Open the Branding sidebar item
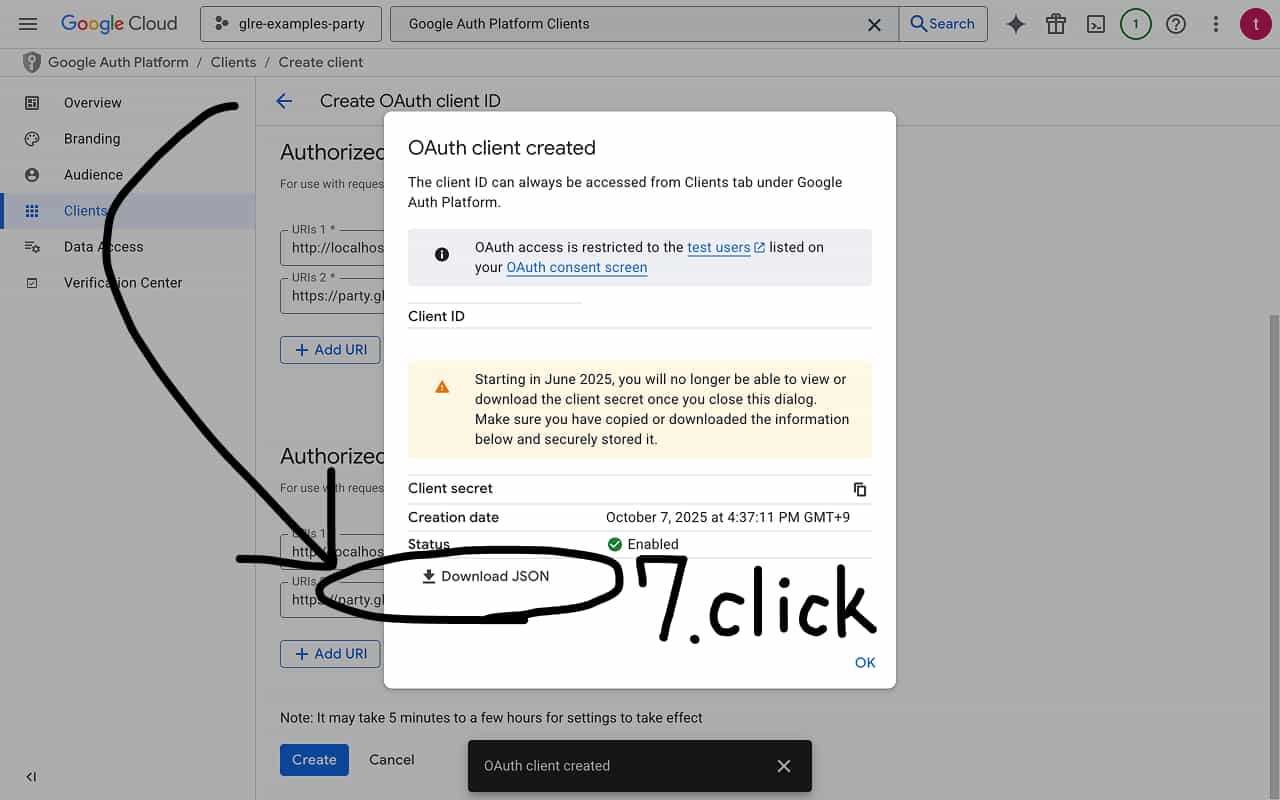Viewport: 1280px width, 800px height. [91, 139]
